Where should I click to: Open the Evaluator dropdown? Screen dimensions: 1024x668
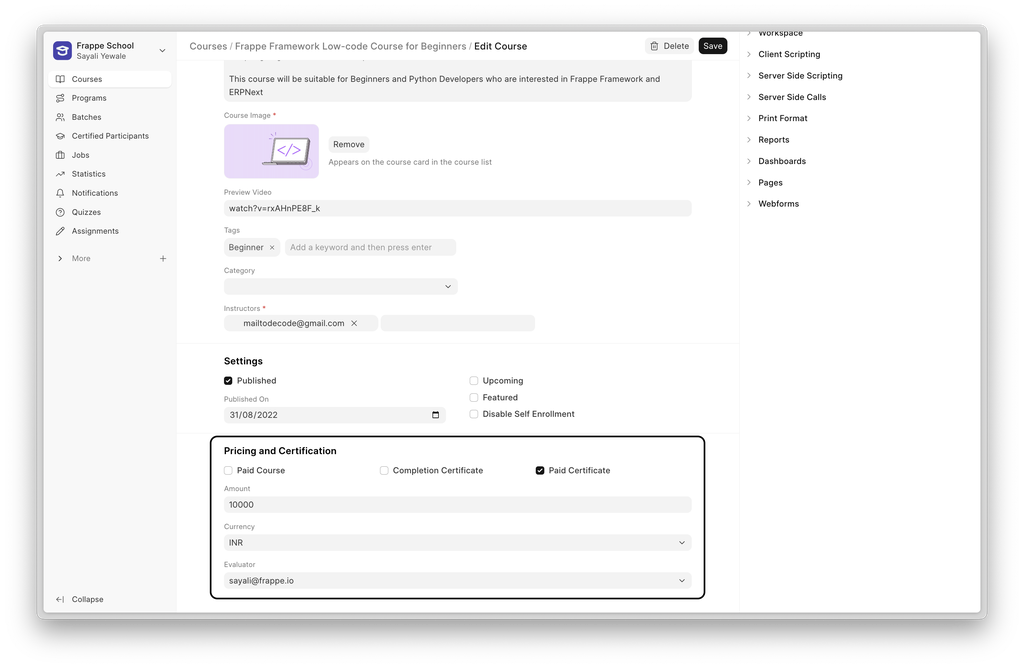pos(457,580)
